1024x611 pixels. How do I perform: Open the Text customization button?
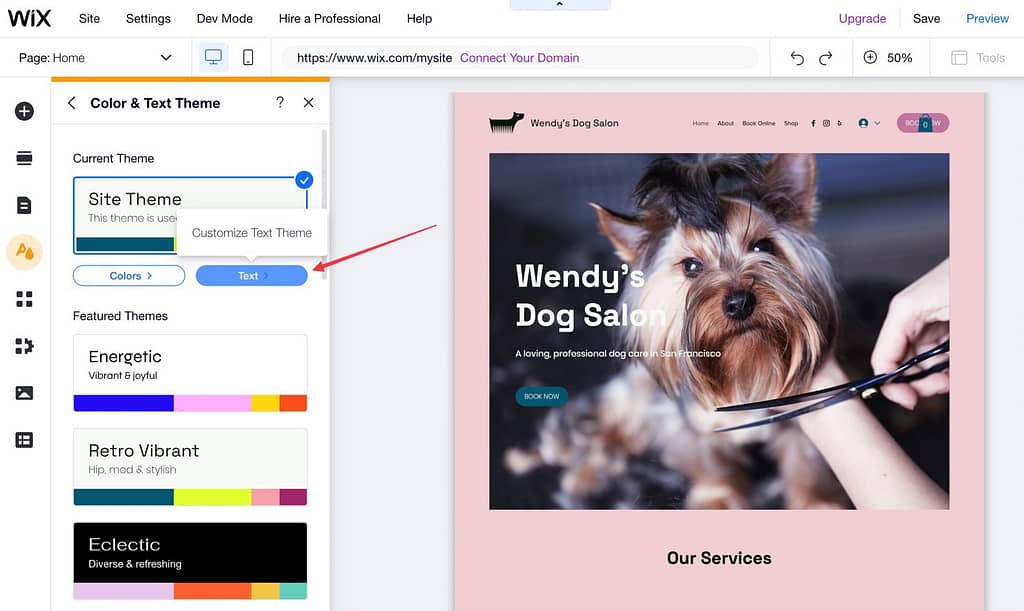(x=251, y=275)
